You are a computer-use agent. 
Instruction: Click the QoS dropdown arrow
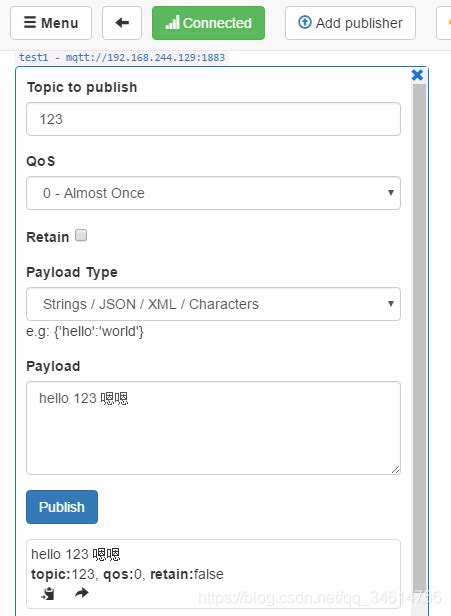(390, 192)
